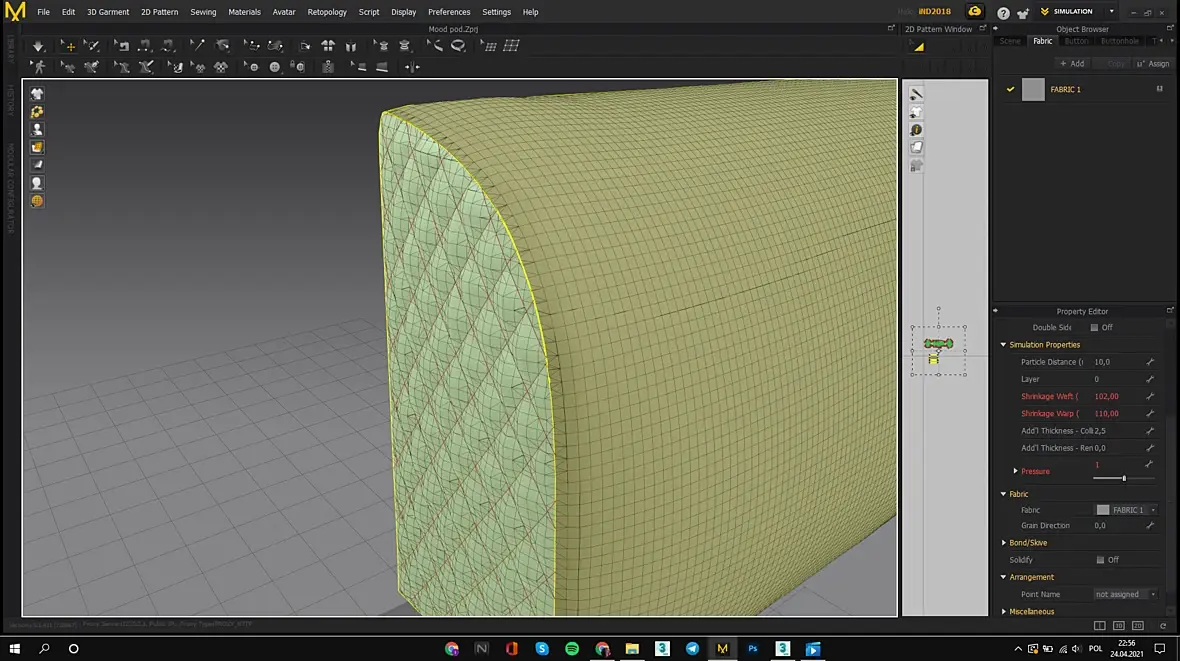Click the button tool icon in toolbar
Screen dimensions: 1180x661
point(275,67)
